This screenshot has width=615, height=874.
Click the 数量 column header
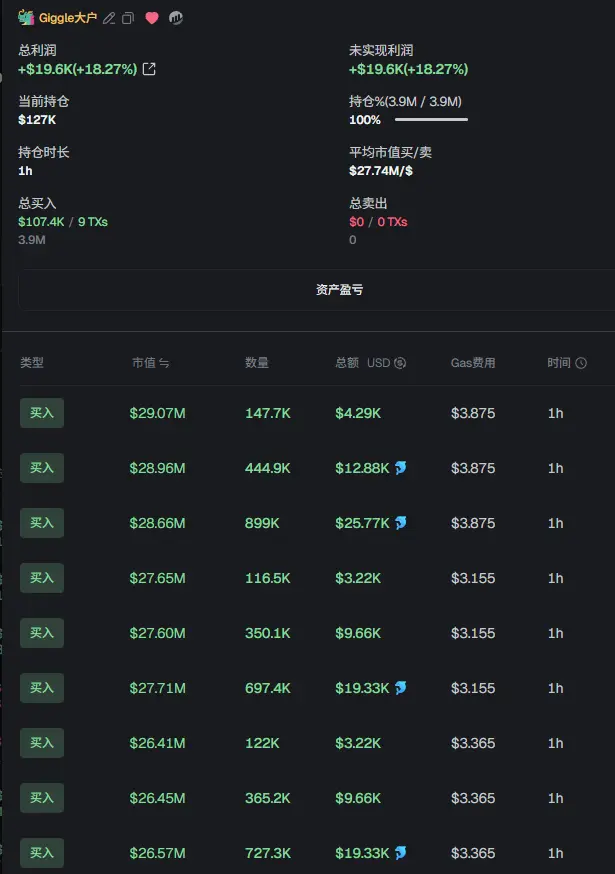(257, 363)
